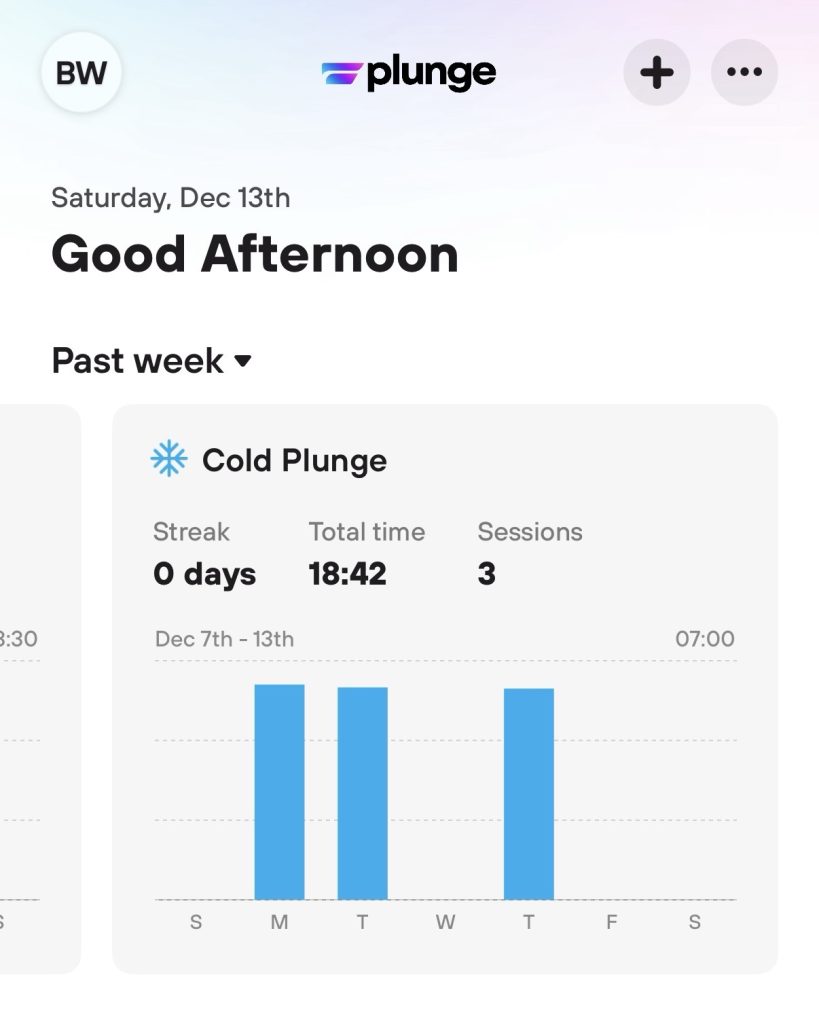Tap the Sessions count of 3
Image resolution: width=819 pixels, height=1024 pixels.
(529, 553)
